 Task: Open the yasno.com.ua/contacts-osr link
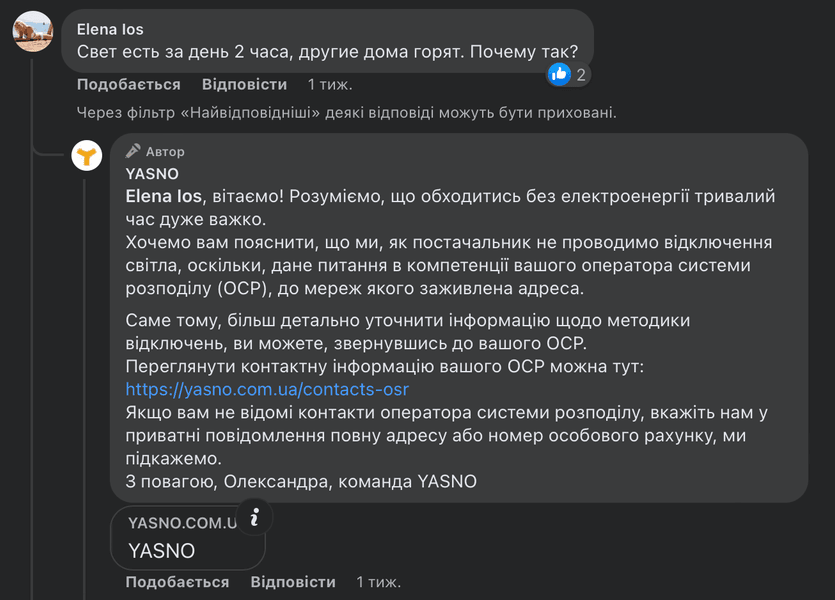tap(267, 390)
